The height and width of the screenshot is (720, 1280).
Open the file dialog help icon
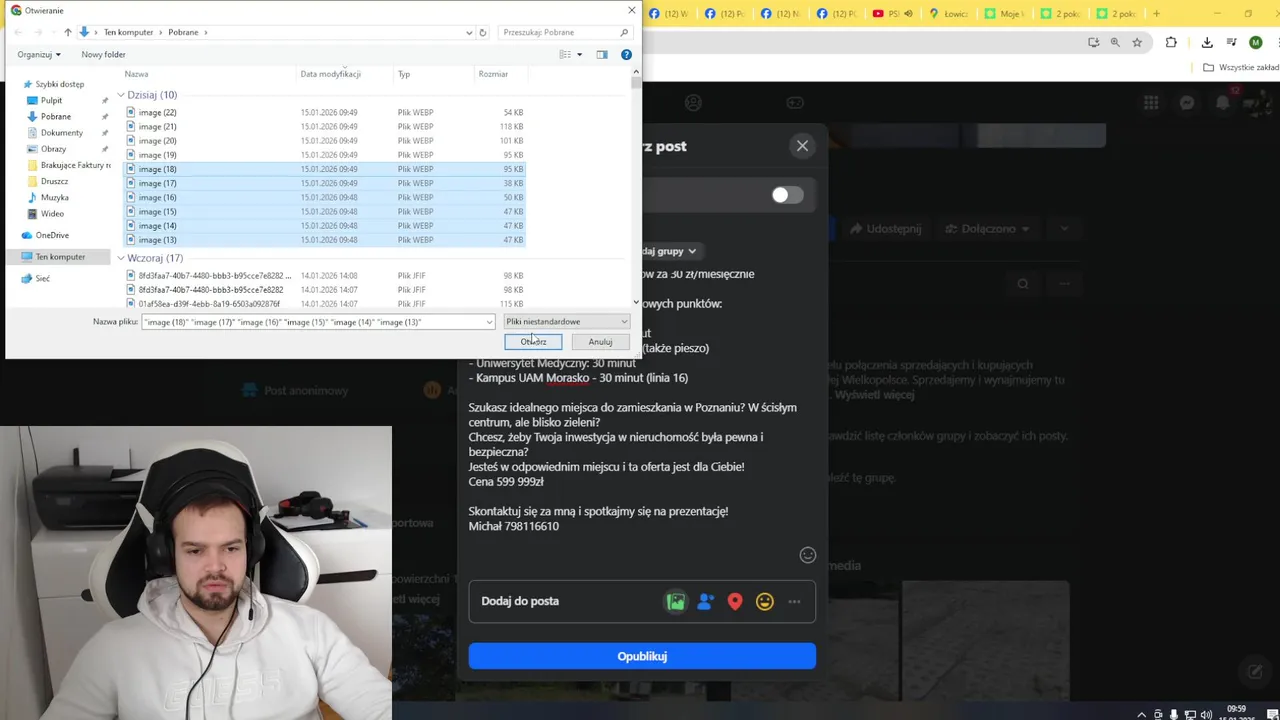(x=626, y=54)
